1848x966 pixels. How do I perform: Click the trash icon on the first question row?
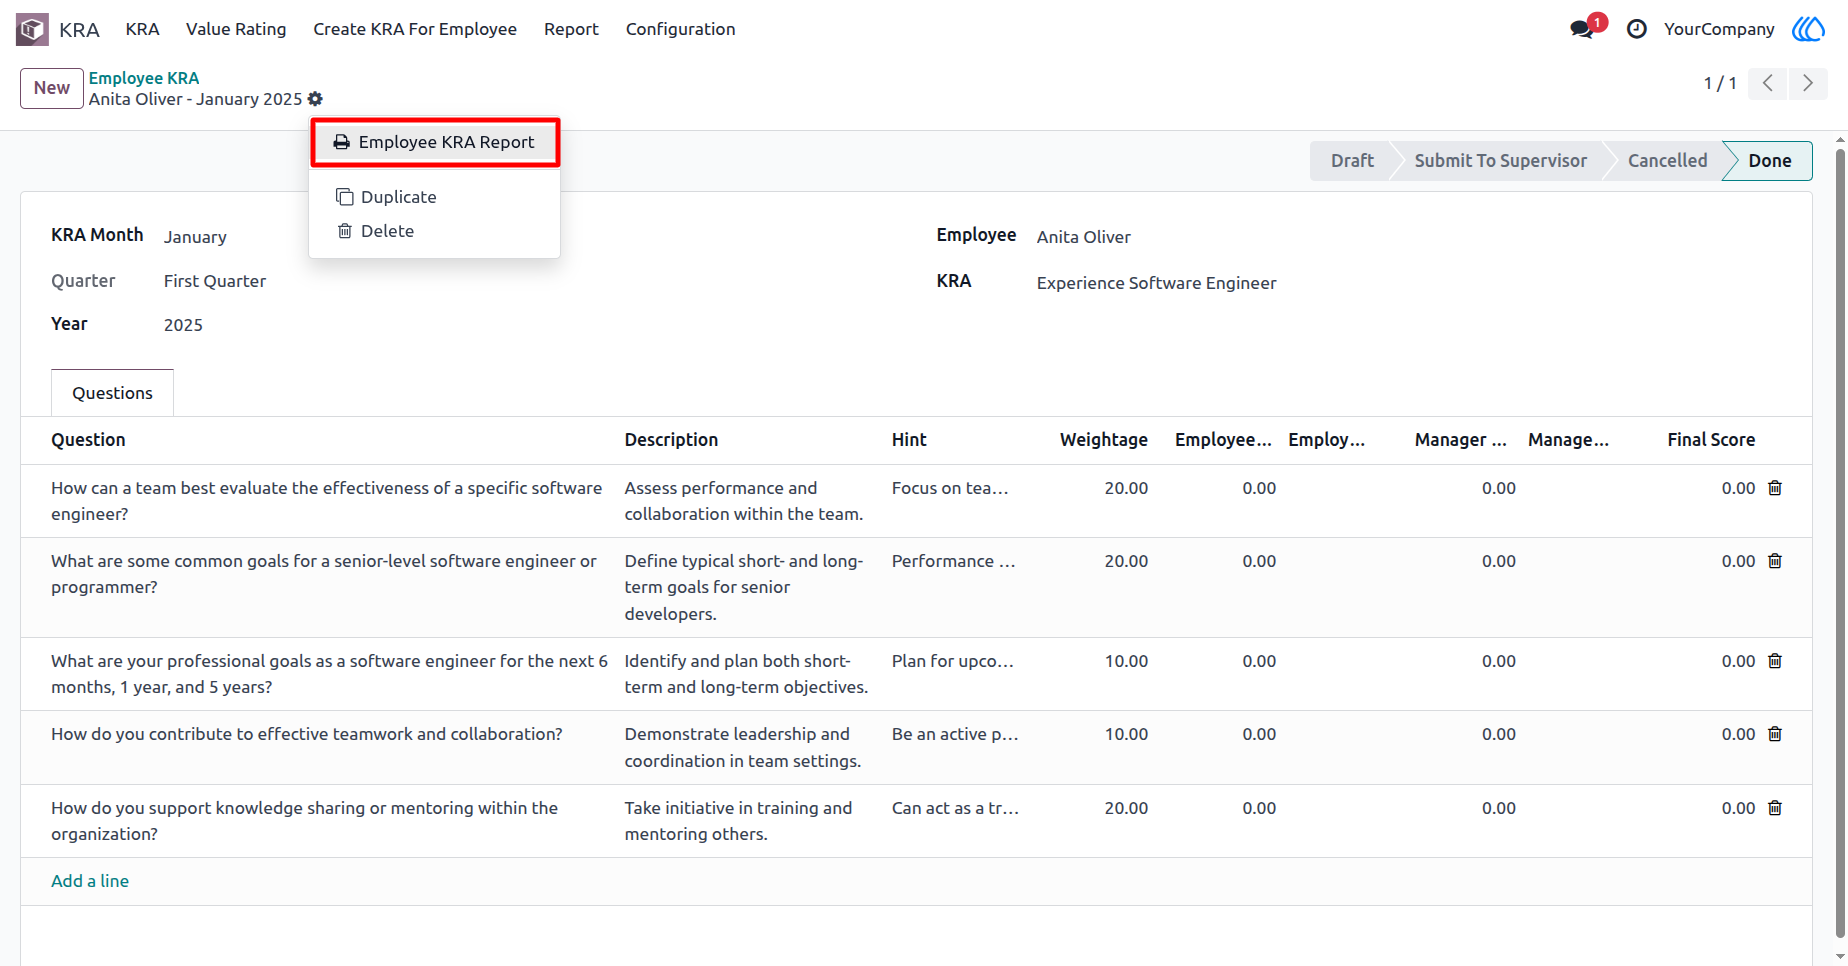click(x=1775, y=488)
